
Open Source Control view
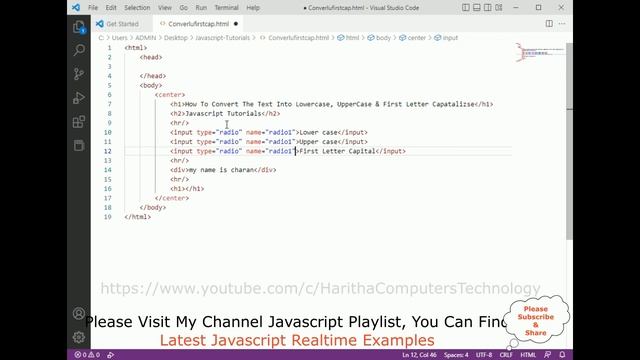(79, 73)
